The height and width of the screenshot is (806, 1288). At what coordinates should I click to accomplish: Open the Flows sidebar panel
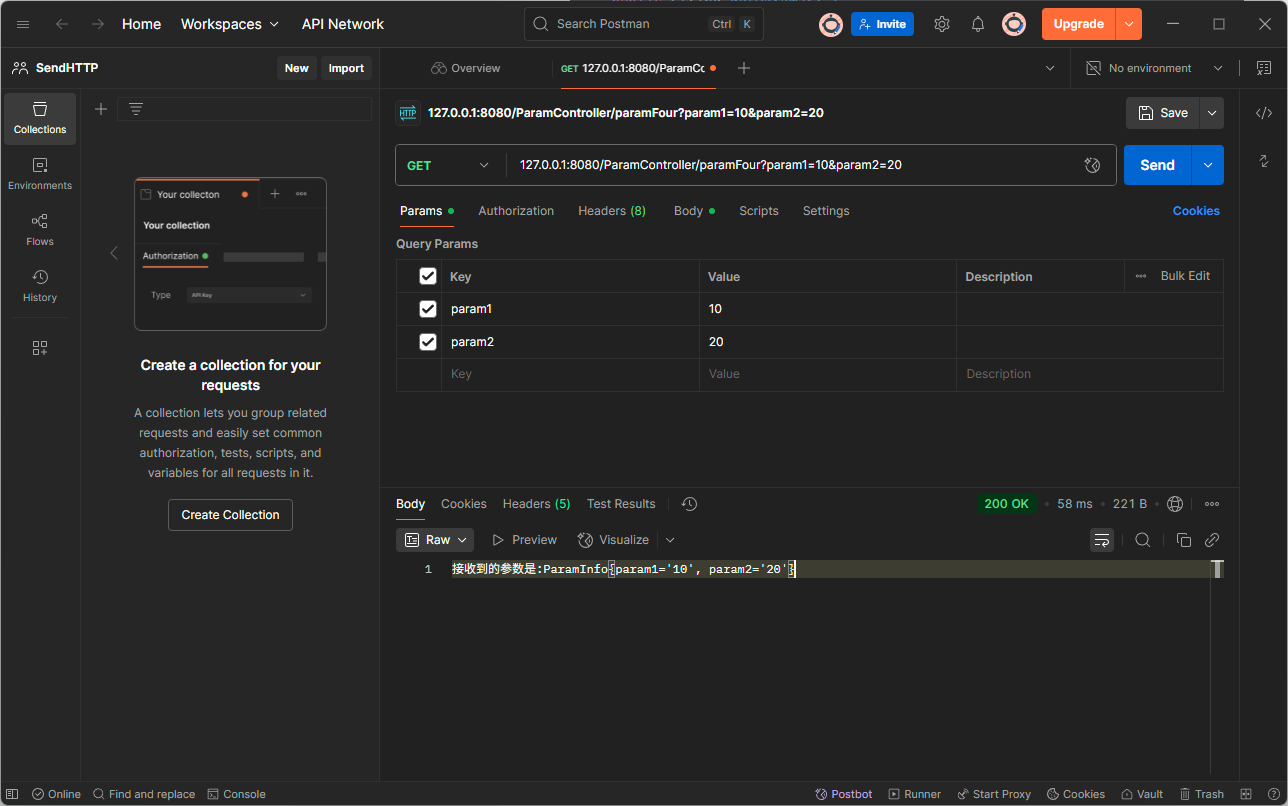coord(40,230)
